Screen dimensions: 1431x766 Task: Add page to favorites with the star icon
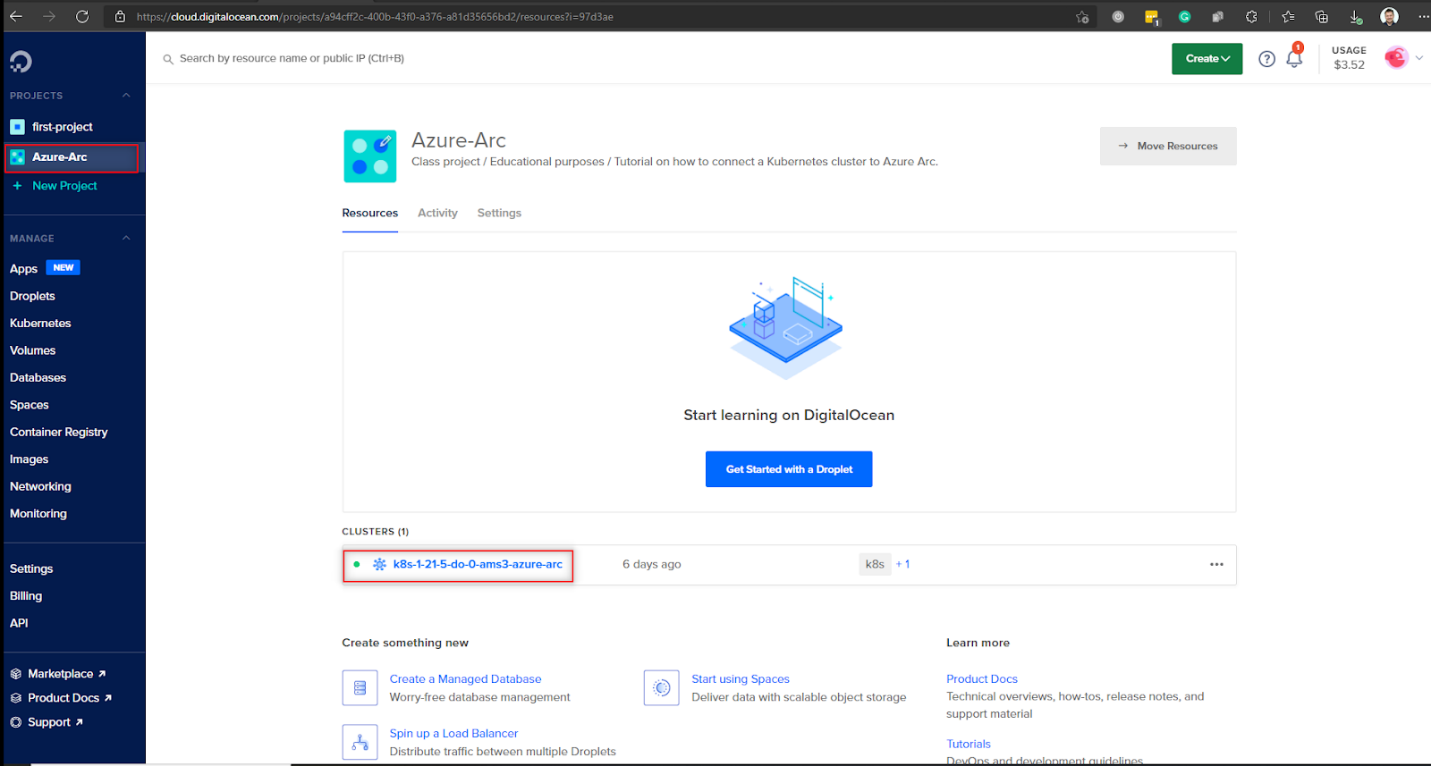click(x=1082, y=17)
